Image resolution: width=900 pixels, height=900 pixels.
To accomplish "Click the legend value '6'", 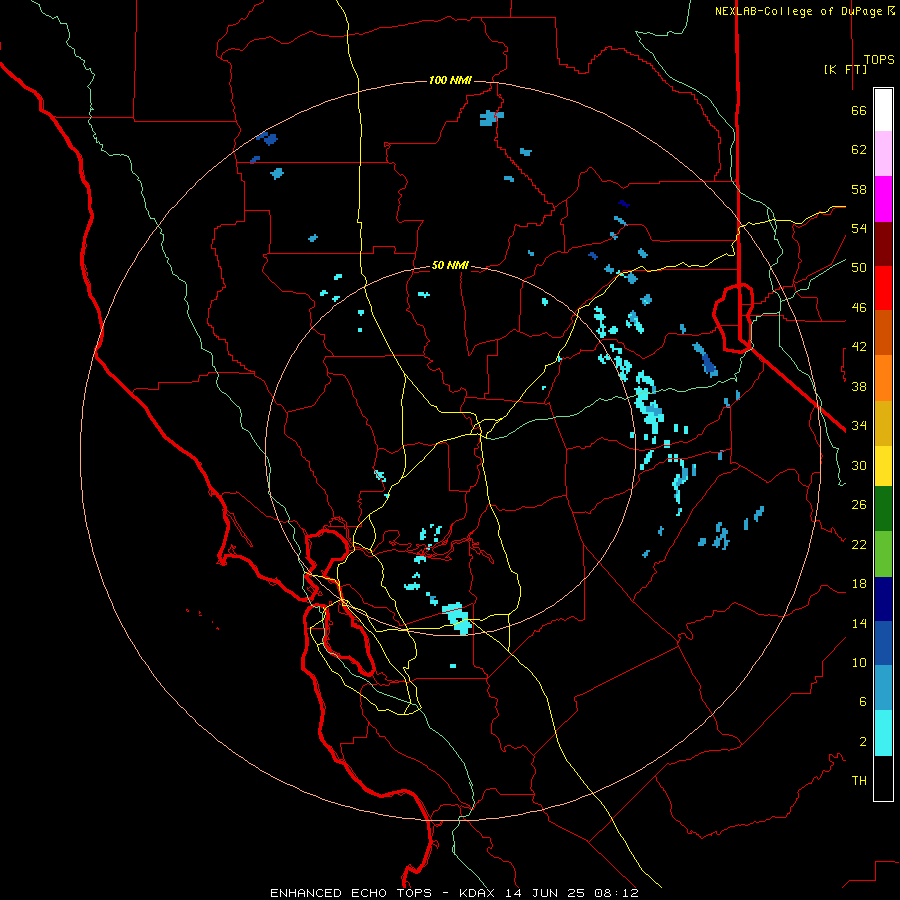I will 863,702.
